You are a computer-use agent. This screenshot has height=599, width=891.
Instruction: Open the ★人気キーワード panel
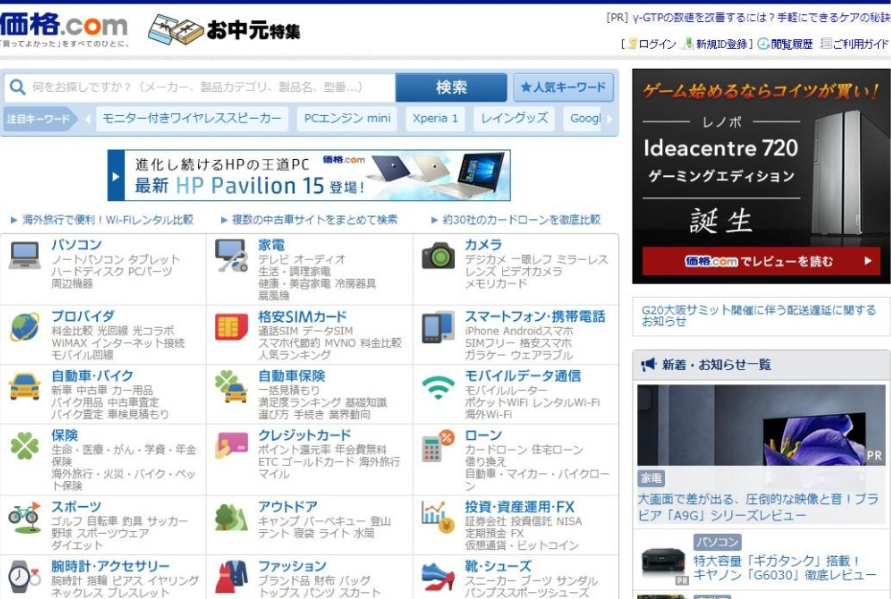(563, 85)
